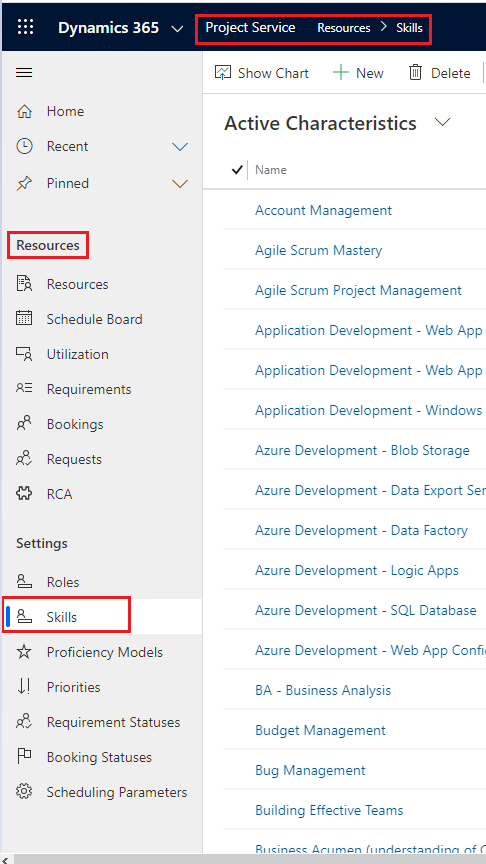The image size is (486, 864).
Task: Click the Booking Statuses flag icon
Action: [x=24, y=757]
